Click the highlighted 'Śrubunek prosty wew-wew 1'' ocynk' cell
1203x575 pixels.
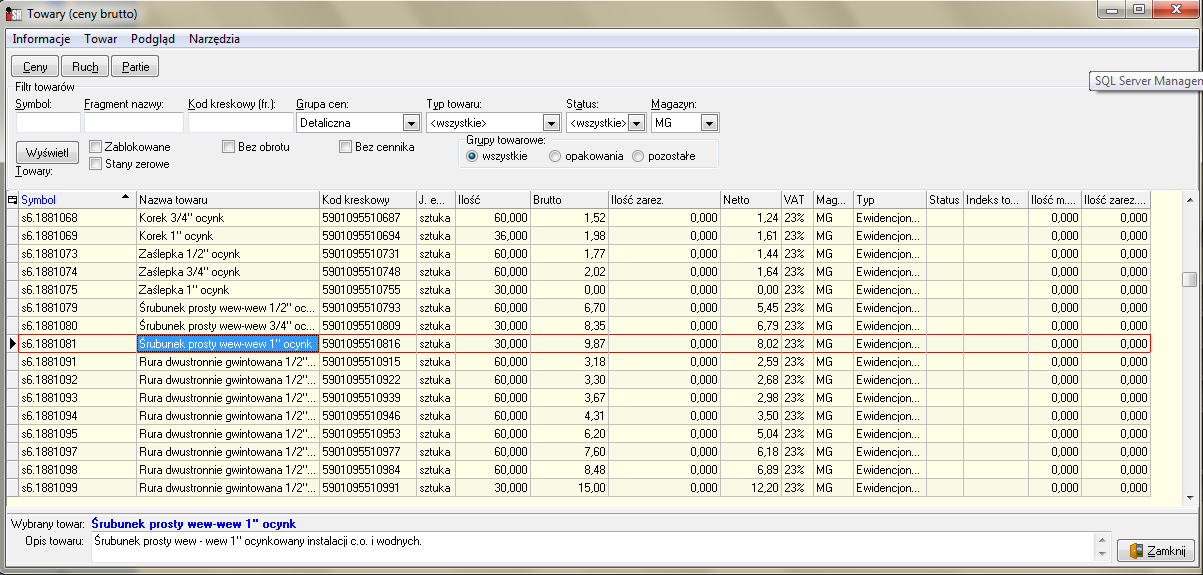point(228,343)
